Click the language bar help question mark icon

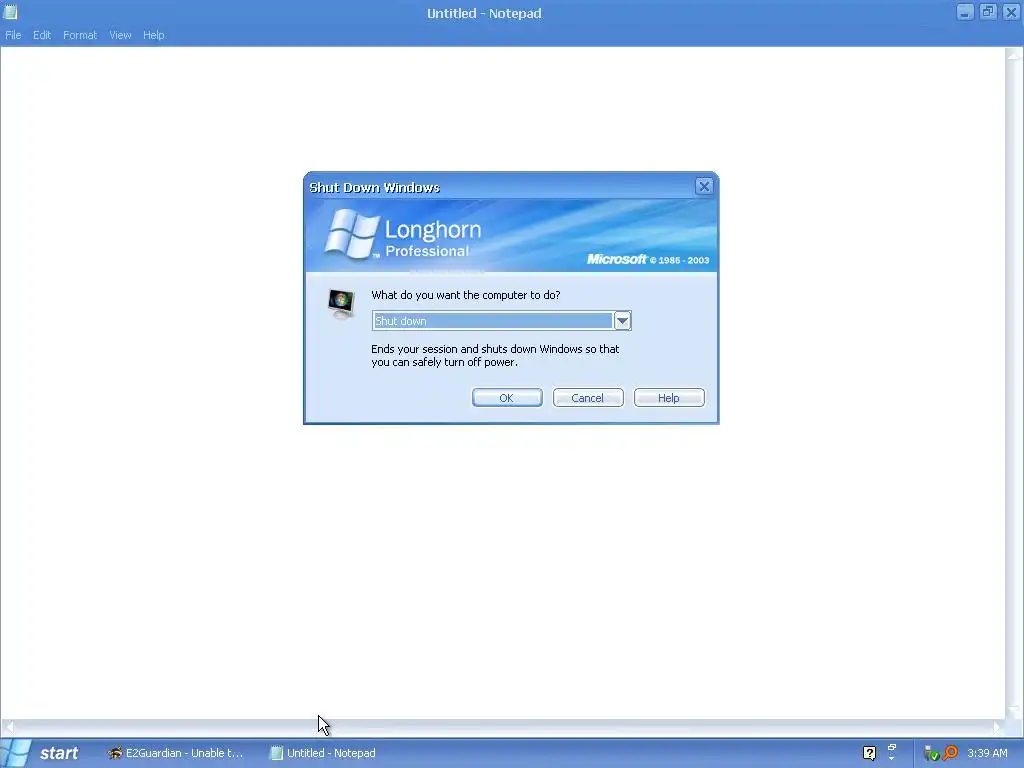(x=869, y=754)
